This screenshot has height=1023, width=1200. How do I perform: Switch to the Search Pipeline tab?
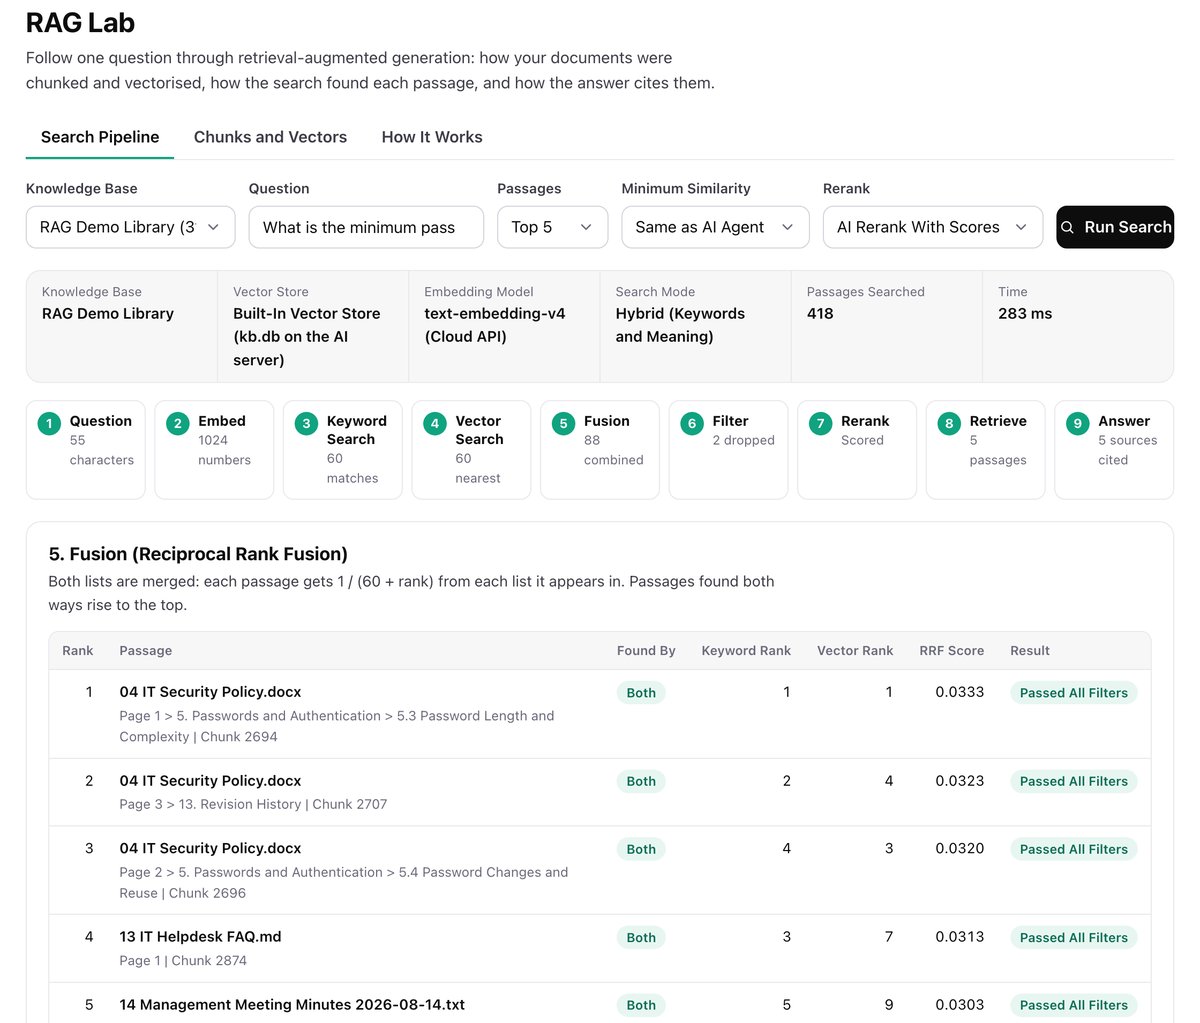100,137
